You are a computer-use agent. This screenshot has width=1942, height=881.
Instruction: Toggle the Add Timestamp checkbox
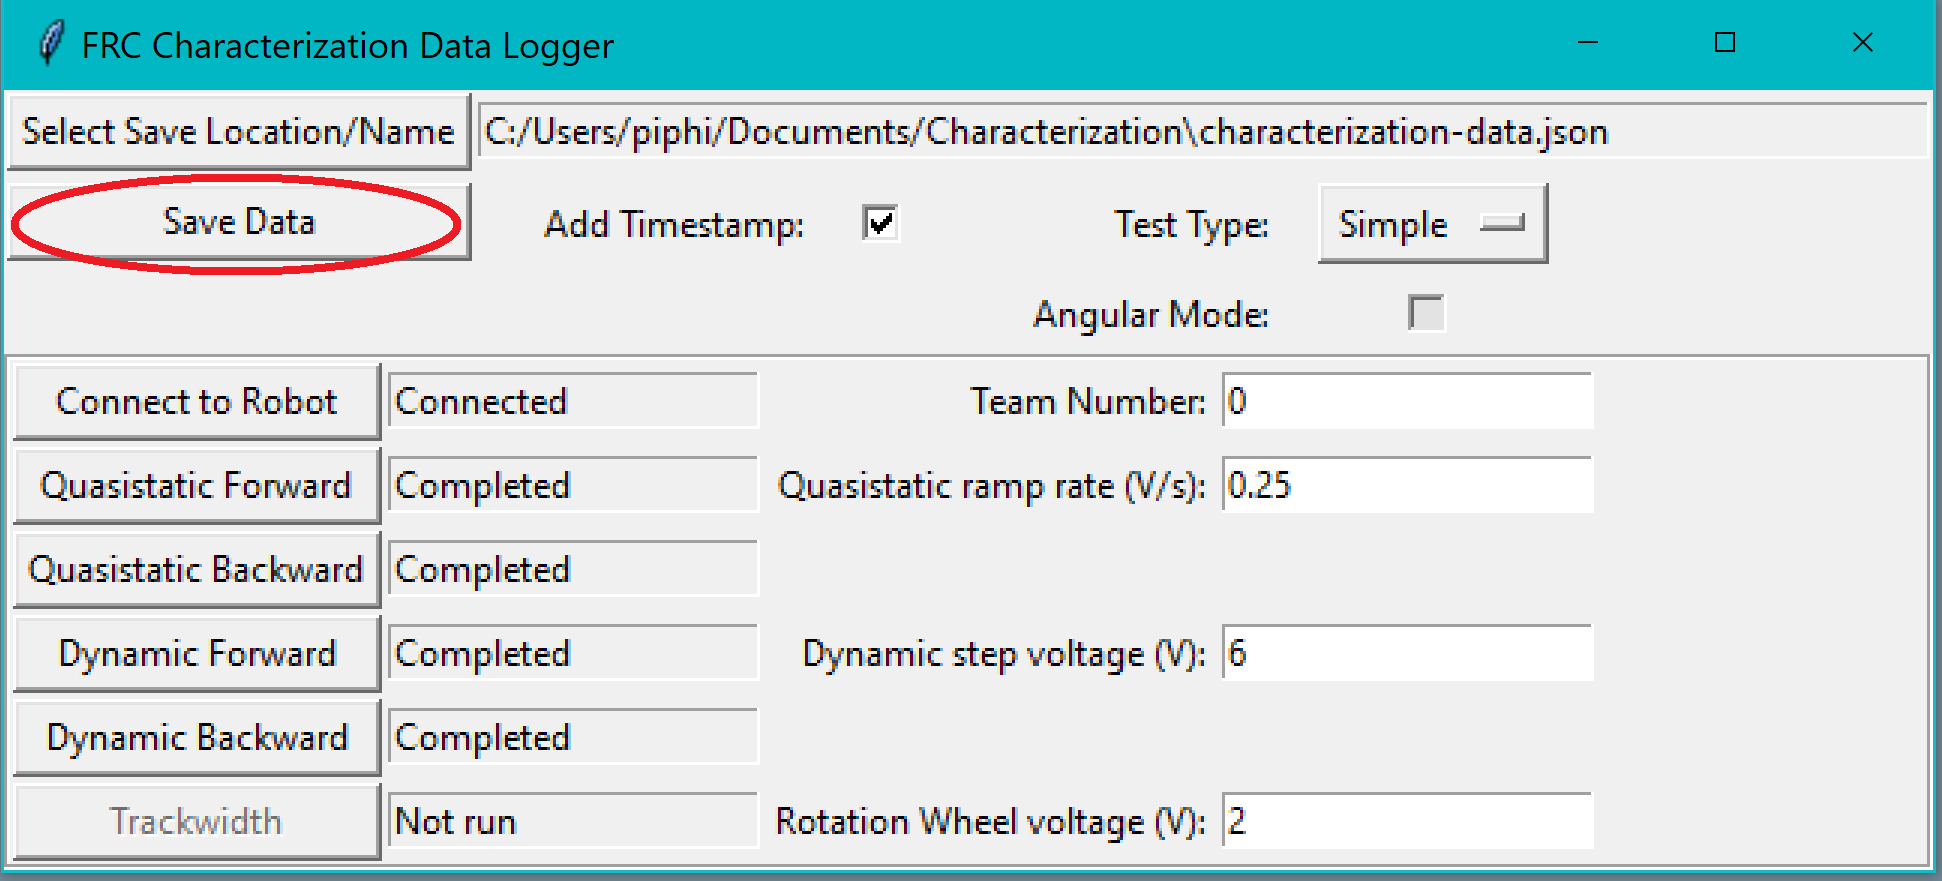[x=880, y=223]
